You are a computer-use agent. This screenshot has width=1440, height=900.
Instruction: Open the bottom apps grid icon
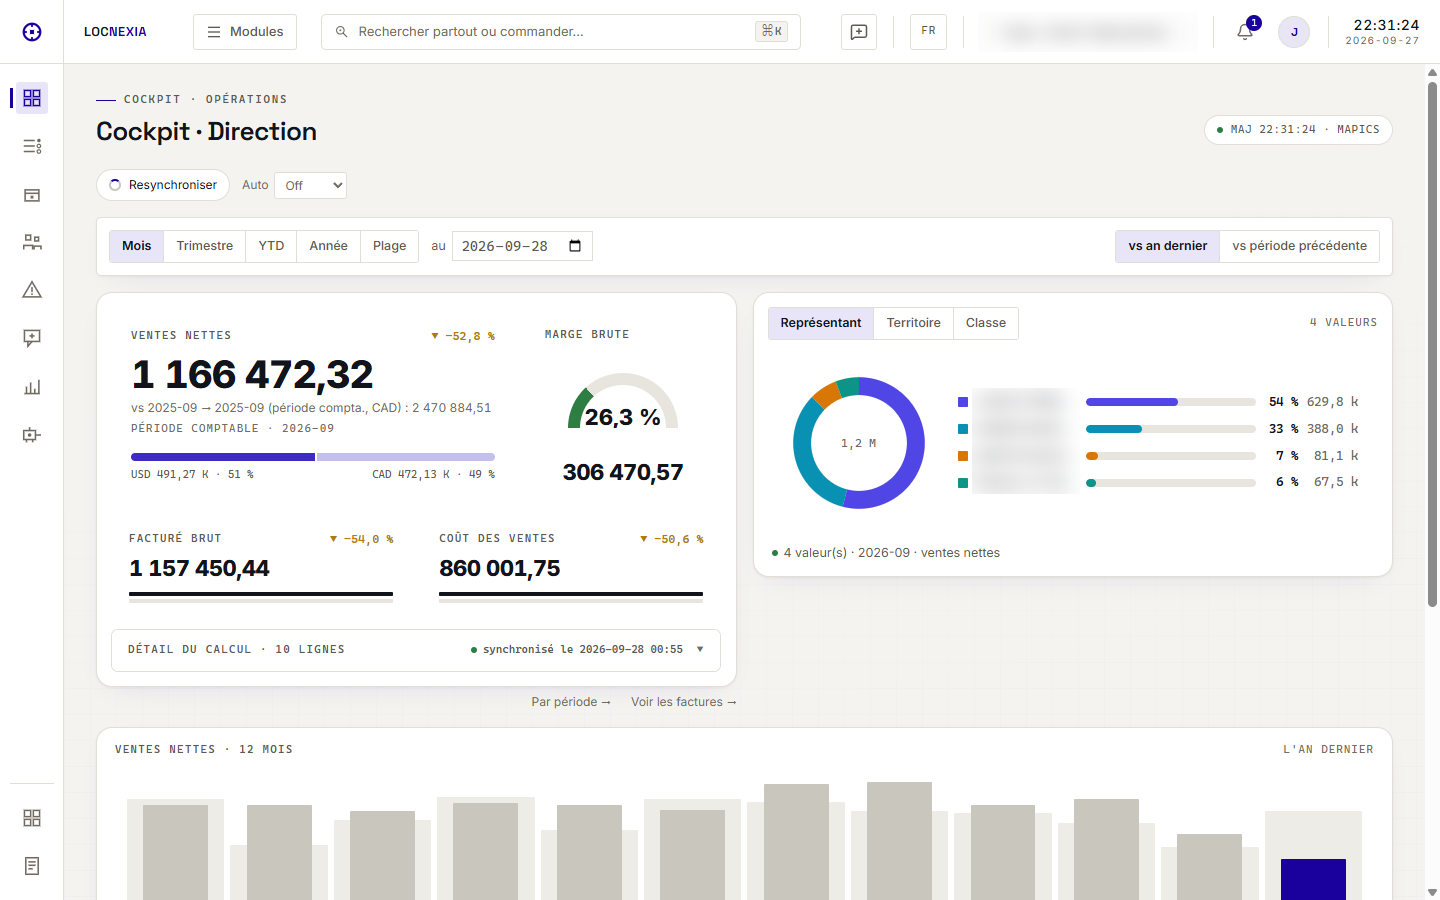tap(32, 818)
